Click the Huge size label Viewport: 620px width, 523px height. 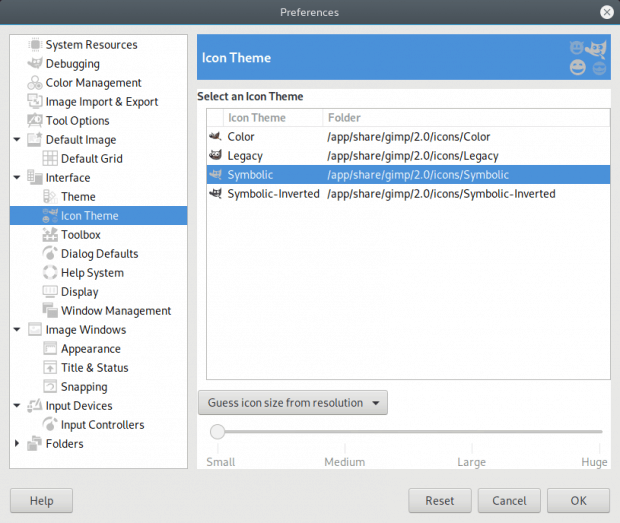click(594, 462)
